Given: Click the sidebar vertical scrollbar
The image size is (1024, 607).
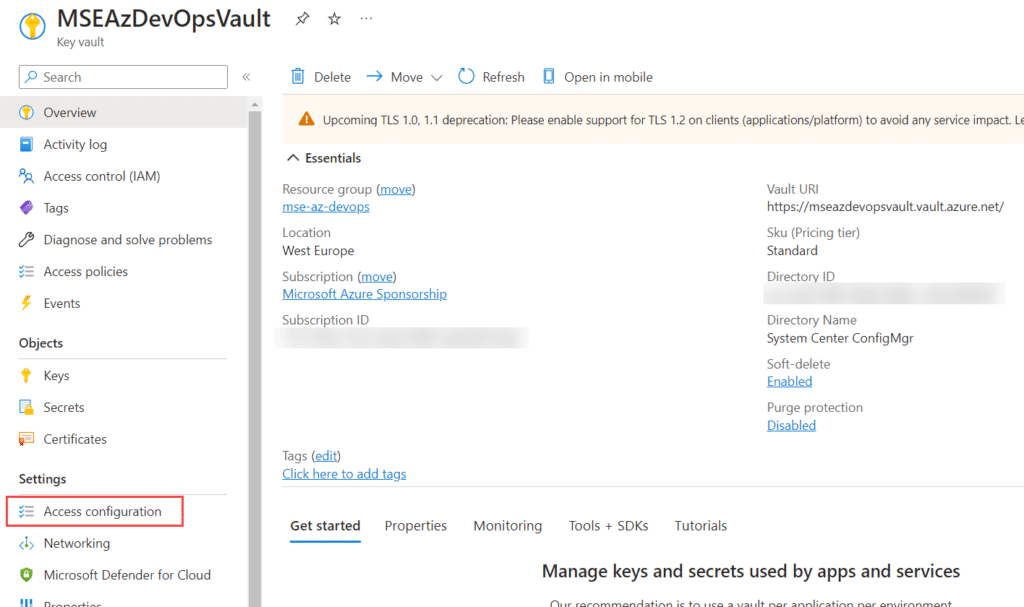Looking at the screenshot, I should point(255,359).
